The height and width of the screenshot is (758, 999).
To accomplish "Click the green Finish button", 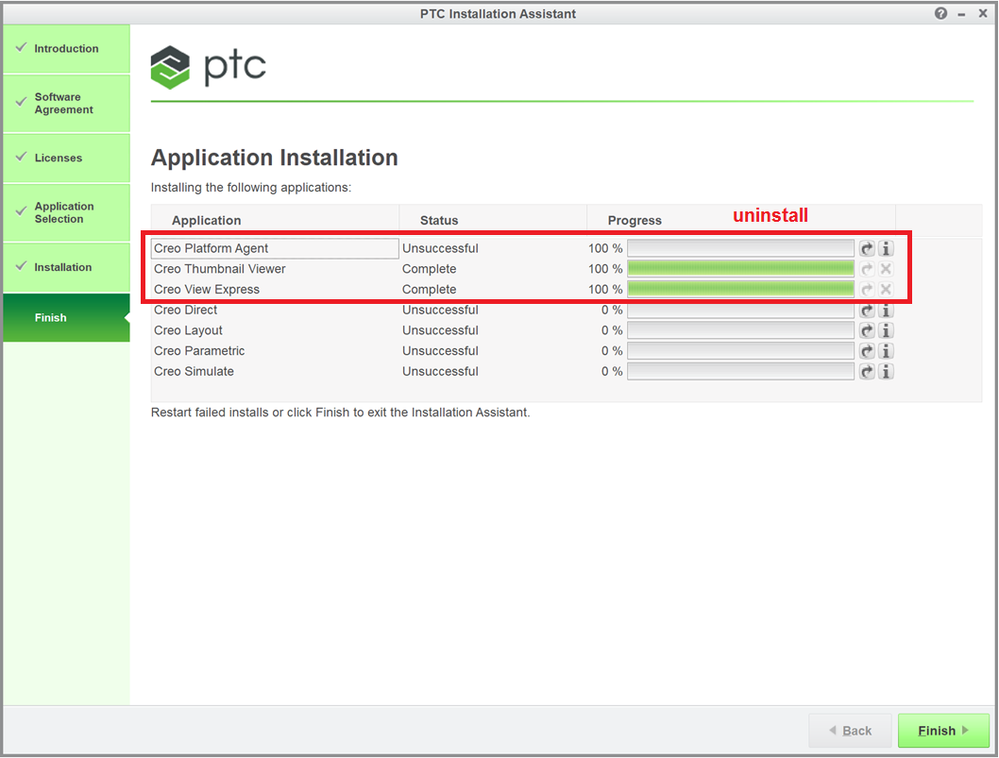I will (943, 731).
